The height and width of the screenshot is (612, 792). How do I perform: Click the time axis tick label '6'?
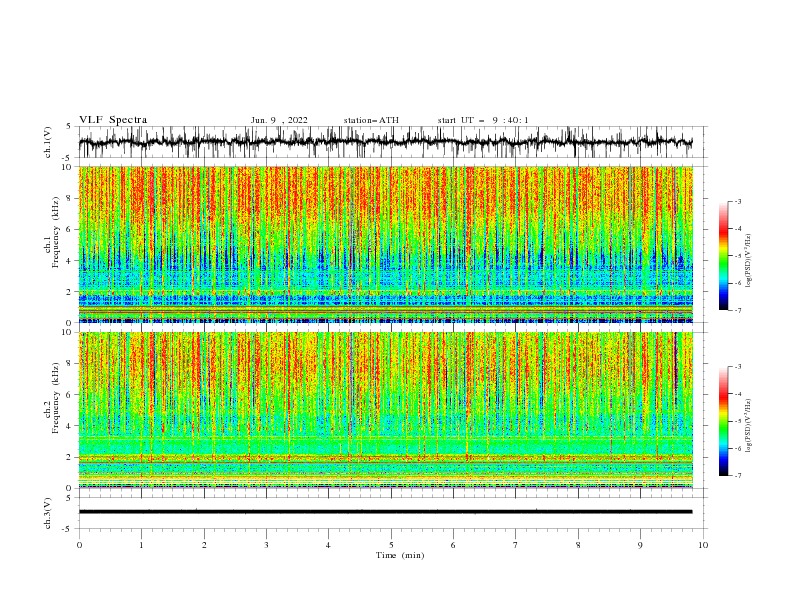pos(454,545)
